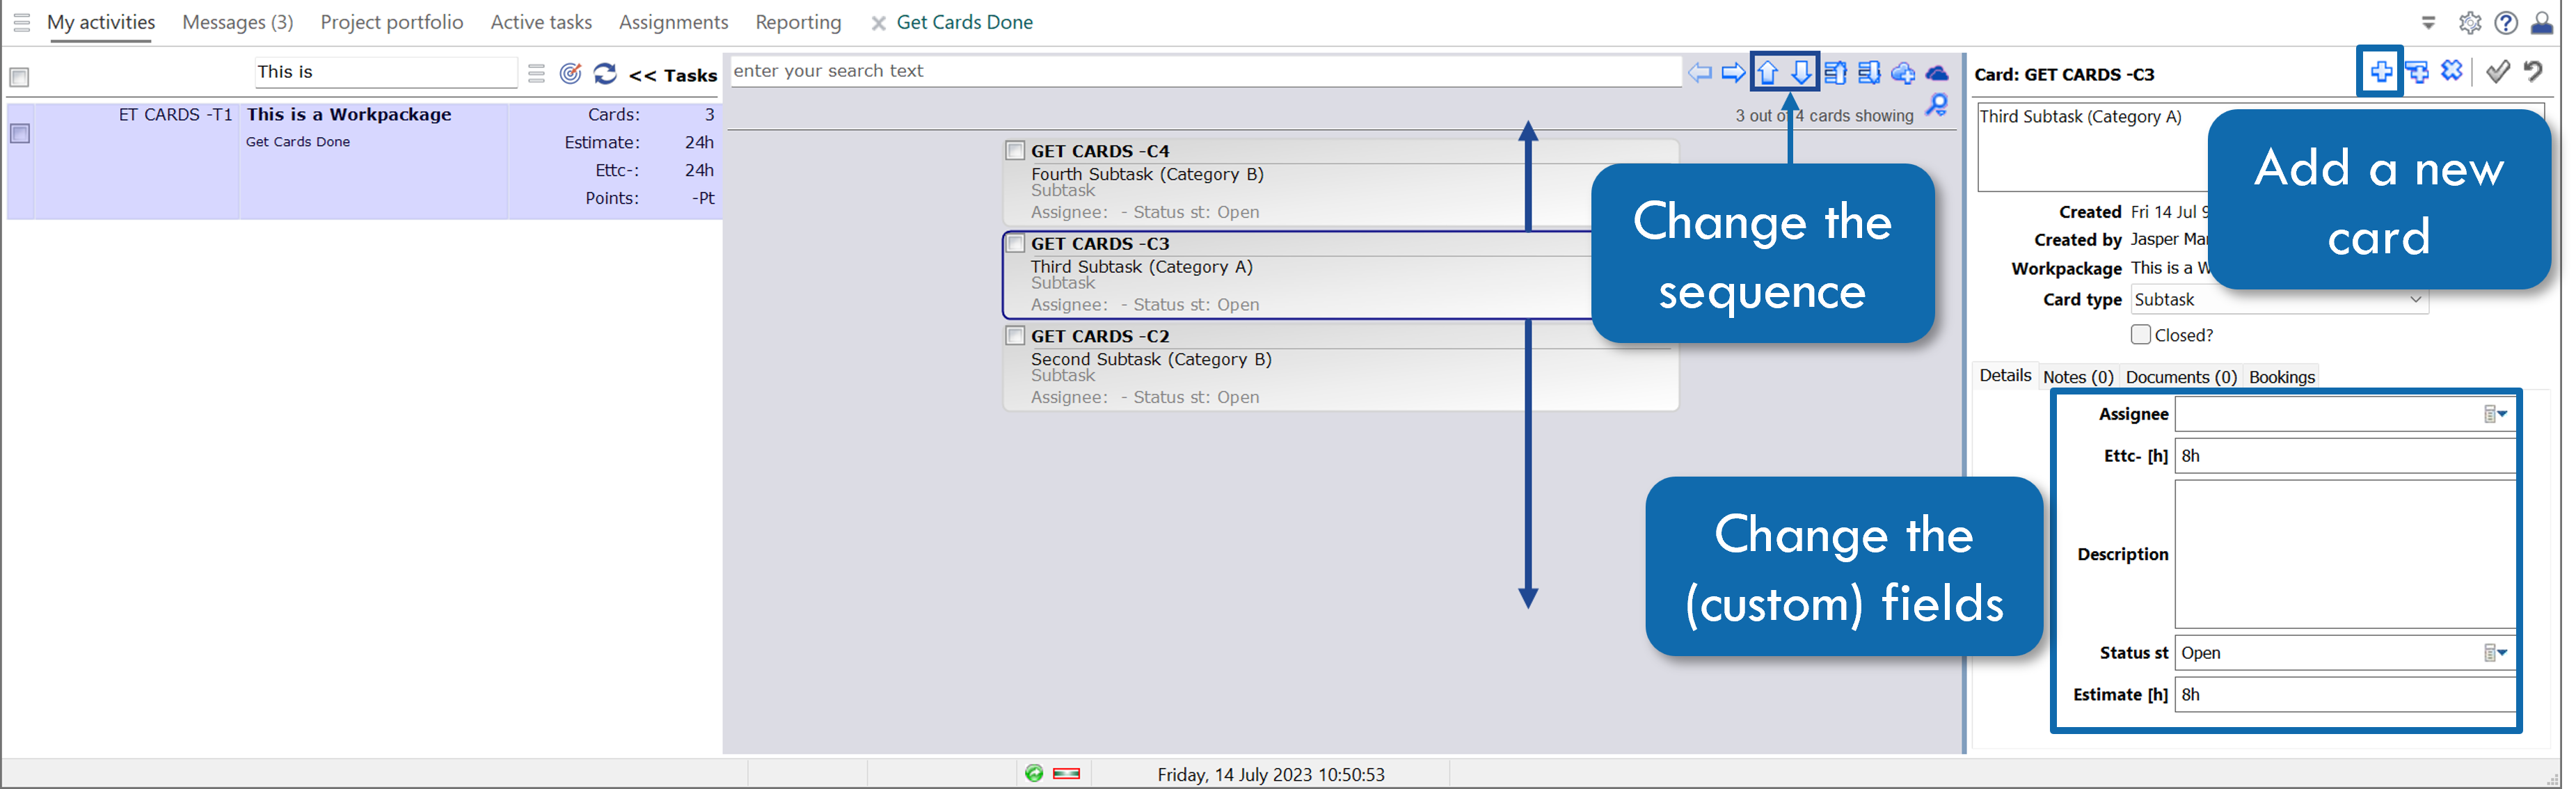Open help question mark icon
Viewport: 2576px width, 789px height.
(2506, 22)
